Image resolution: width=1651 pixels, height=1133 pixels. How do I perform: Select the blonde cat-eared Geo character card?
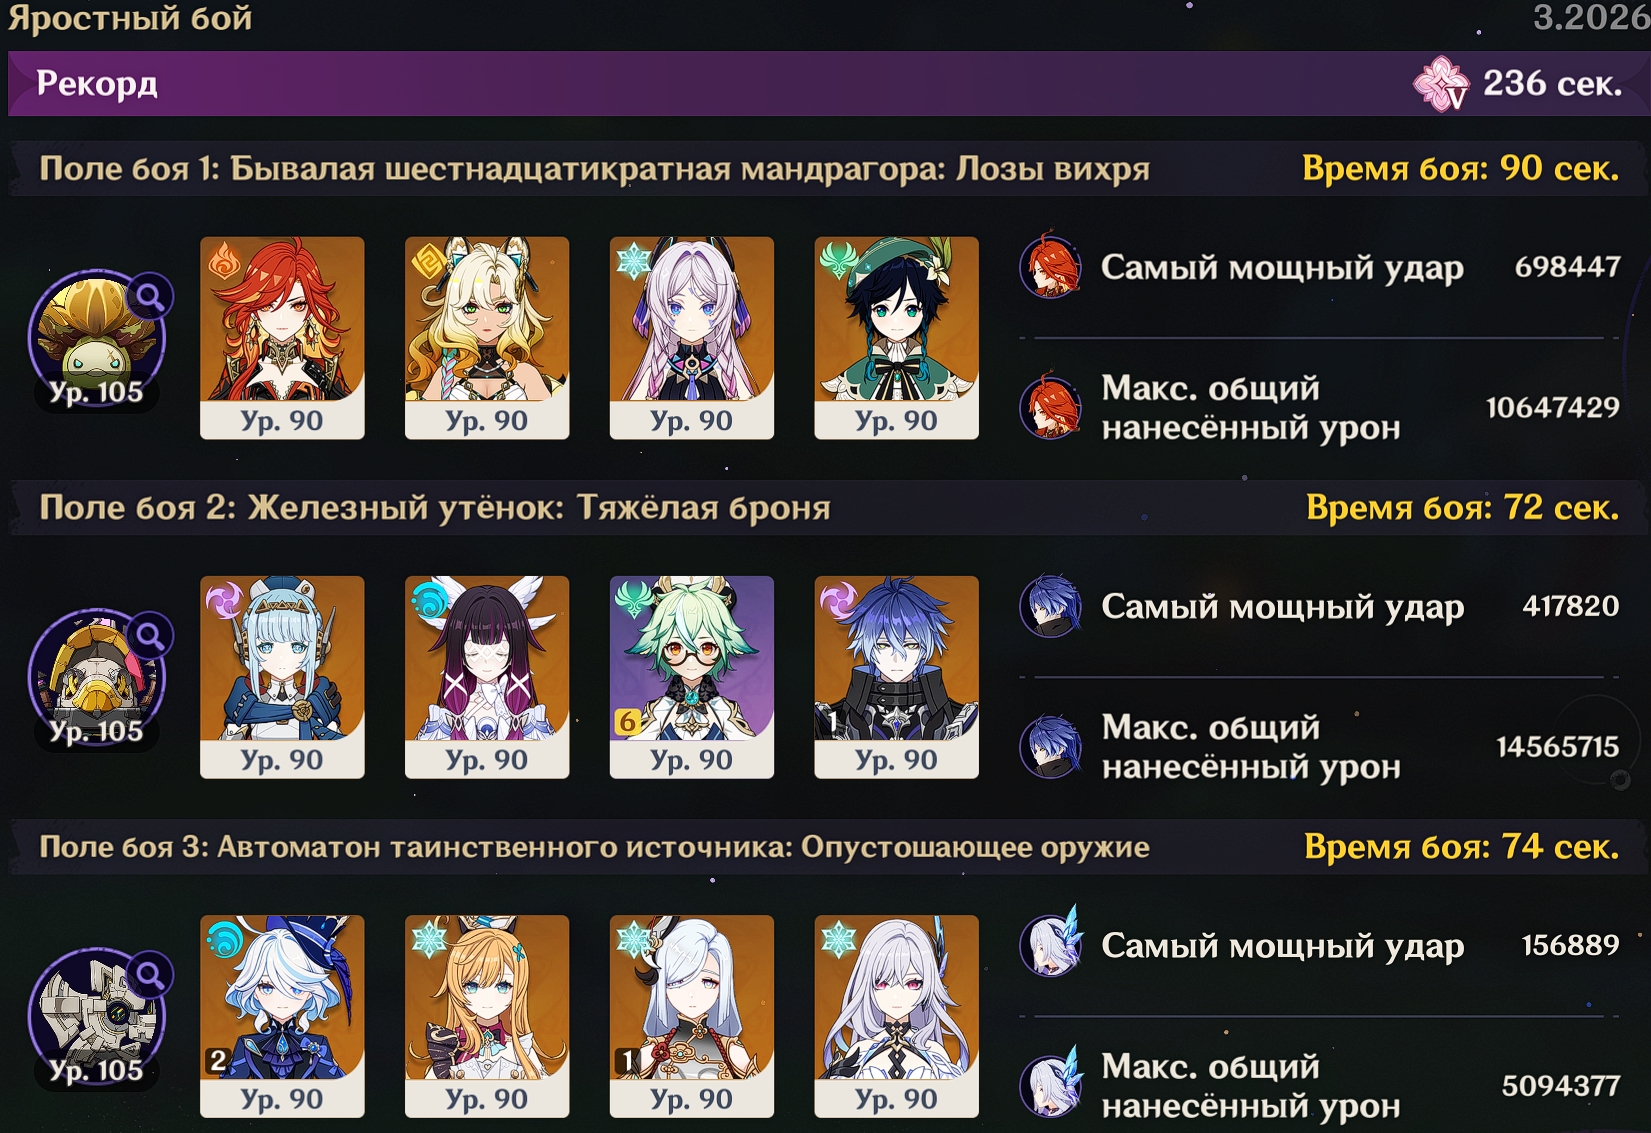[487, 338]
